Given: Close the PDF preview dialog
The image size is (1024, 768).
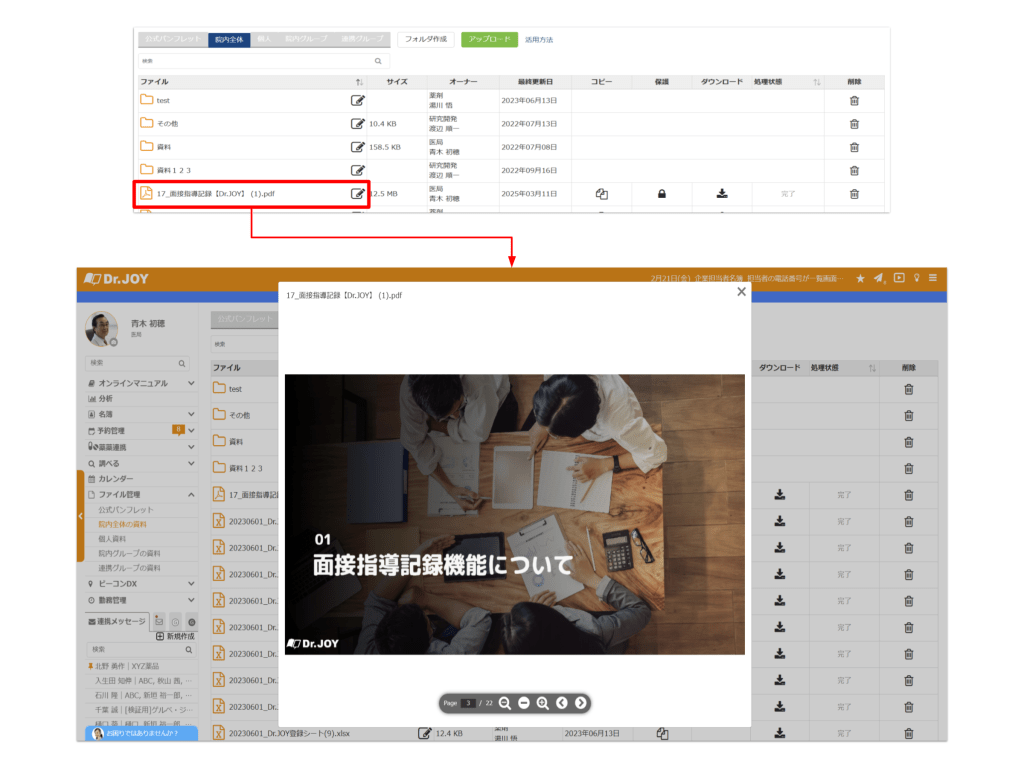Looking at the screenshot, I should (x=741, y=292).
